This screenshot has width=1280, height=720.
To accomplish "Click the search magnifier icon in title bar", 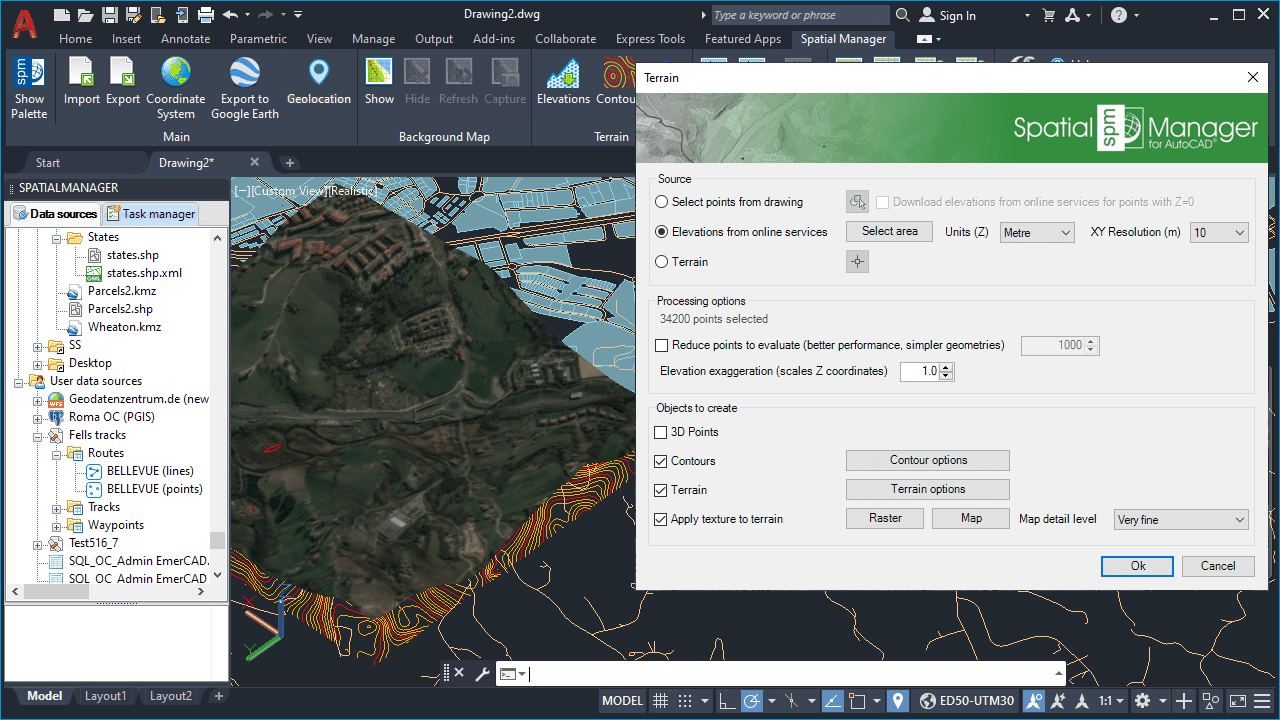I will click(903, 15).
